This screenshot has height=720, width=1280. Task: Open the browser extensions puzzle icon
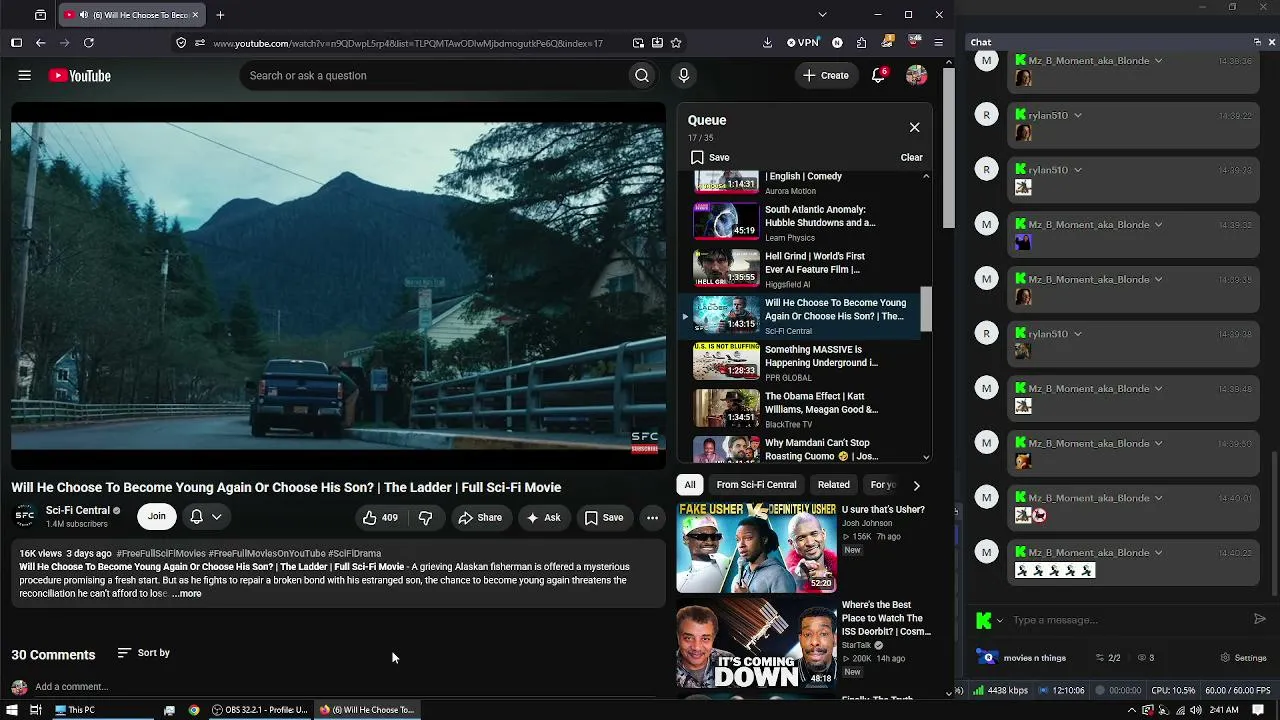coord(862,43)
